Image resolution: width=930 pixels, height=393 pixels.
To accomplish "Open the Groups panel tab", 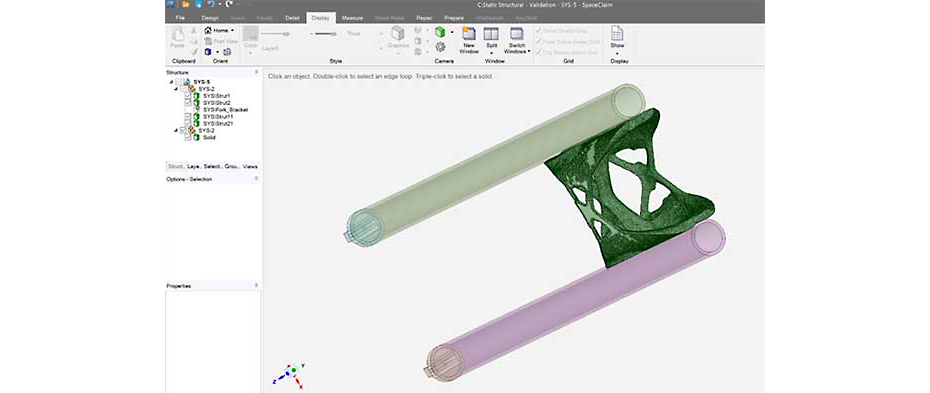I will tap(231, 167).
